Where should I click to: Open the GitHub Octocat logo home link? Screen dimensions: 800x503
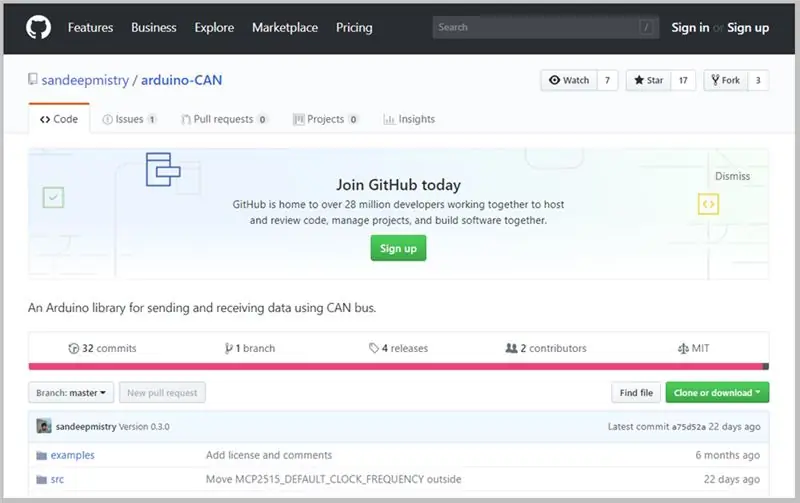pyautogui.click(x=38, y=28)
